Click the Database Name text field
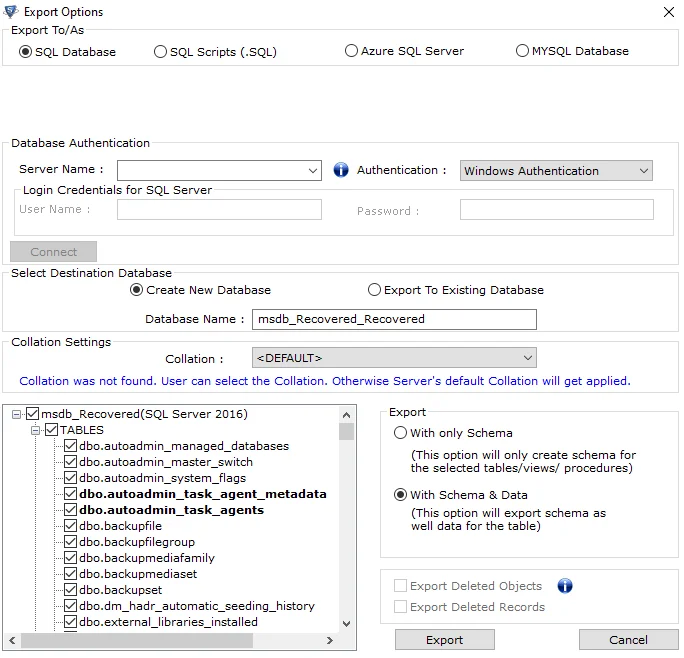 pyautogui.click(x=394, y=319)
